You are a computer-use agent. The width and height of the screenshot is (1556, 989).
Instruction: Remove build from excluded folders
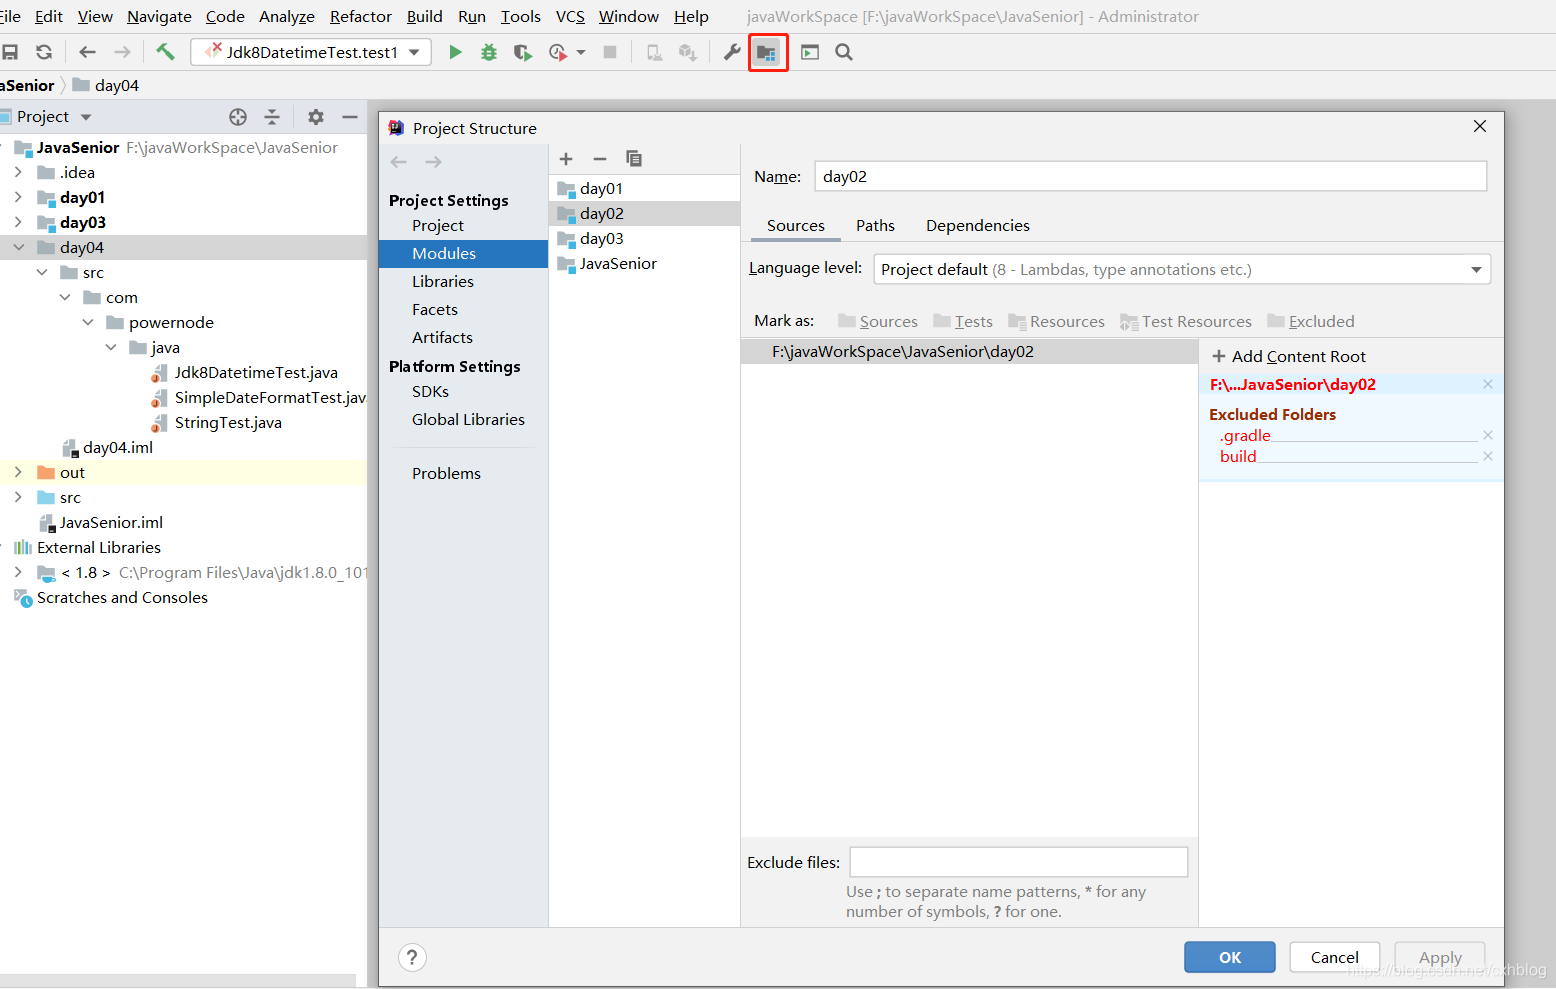(1488, 456)
